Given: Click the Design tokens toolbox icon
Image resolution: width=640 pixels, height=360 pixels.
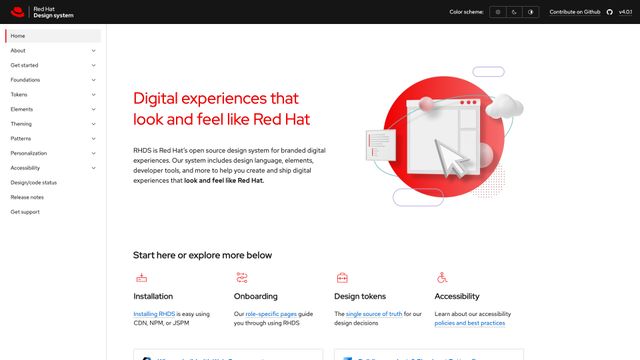Looking at the screenshot, I should pos(342,278).
